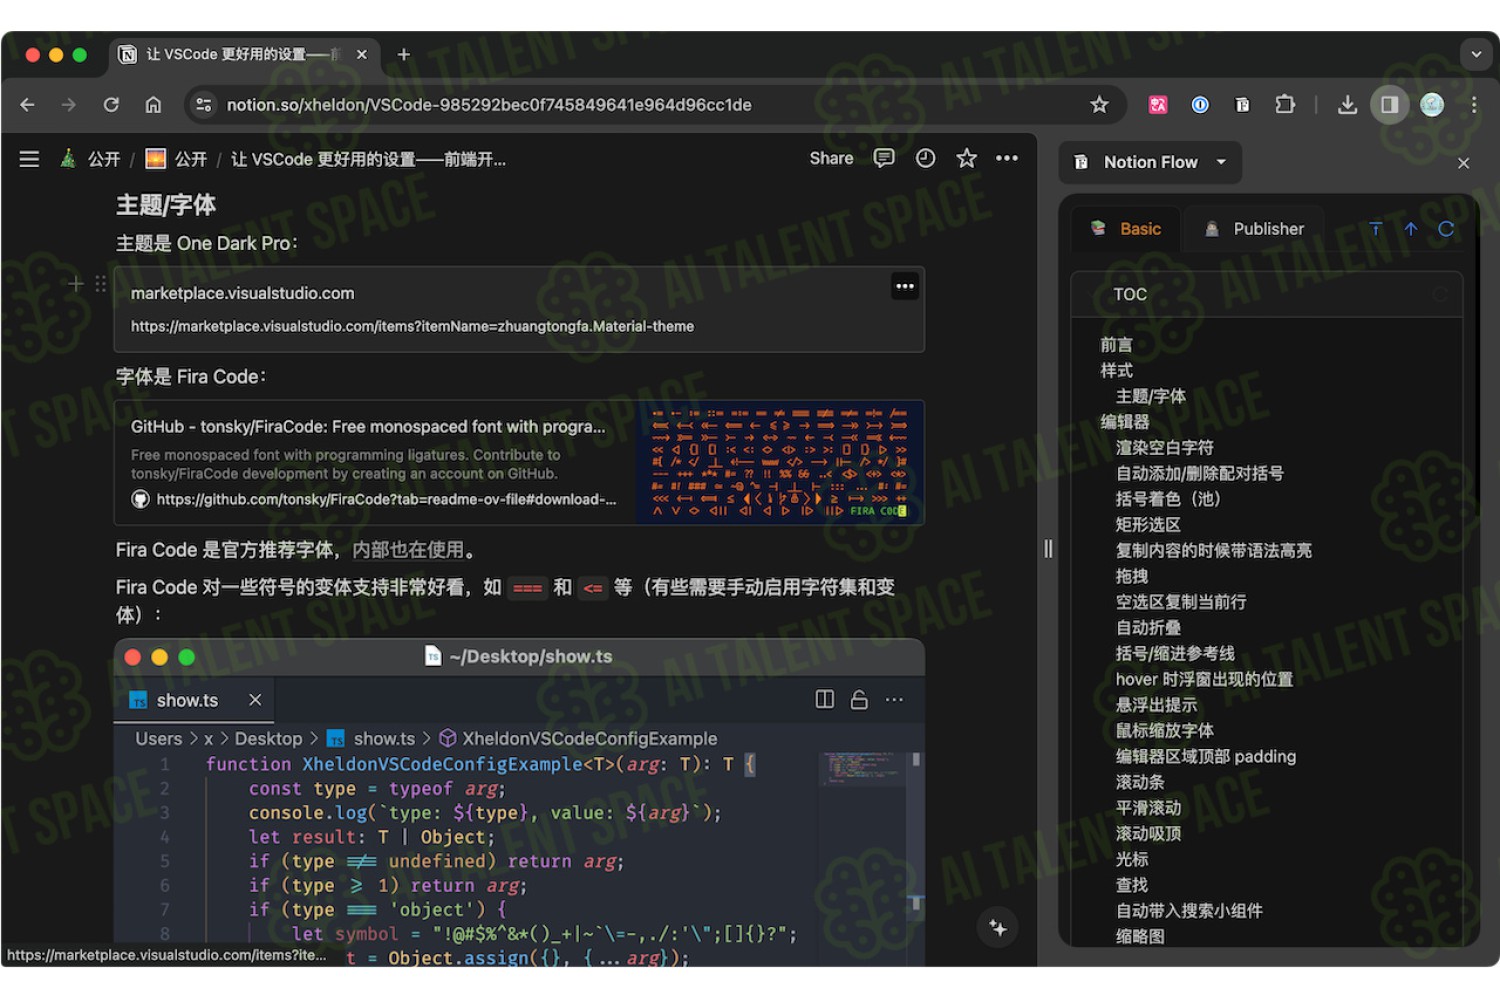Refresh the TOC with circular arrow

click(1446, 229)
